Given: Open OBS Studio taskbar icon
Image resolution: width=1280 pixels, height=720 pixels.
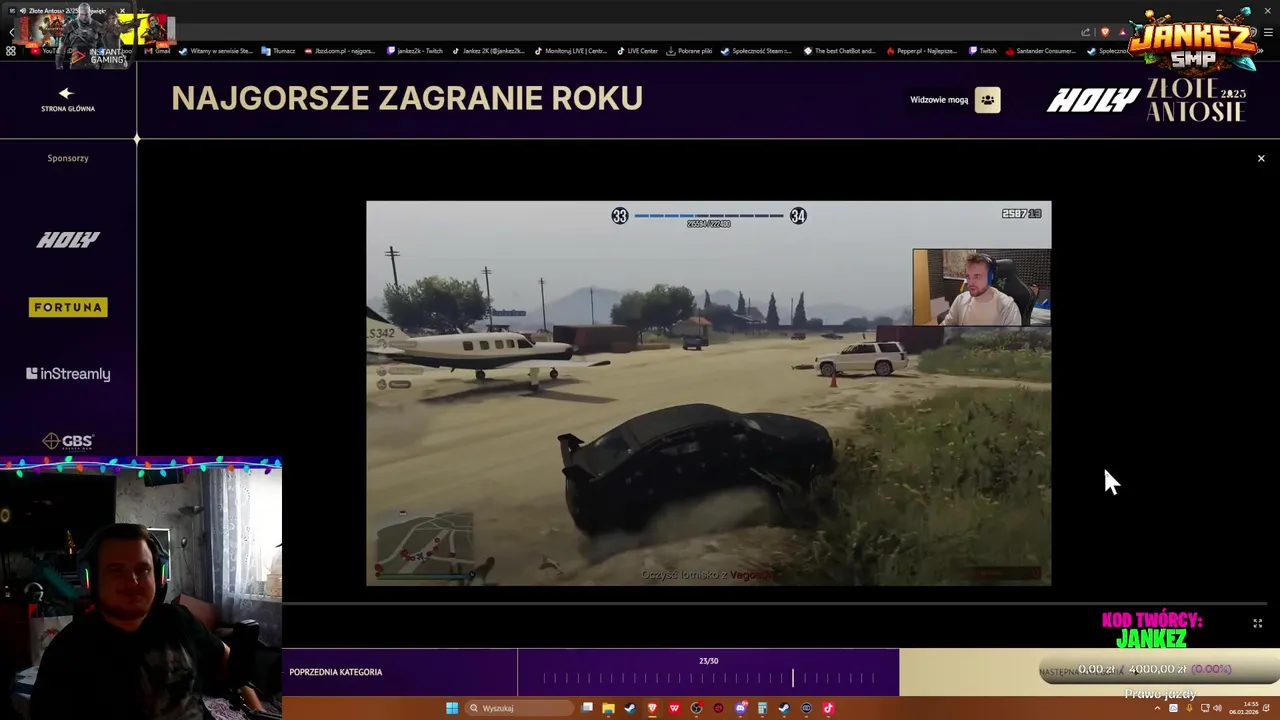Looking at the screenshot, I should coord(696,708).
